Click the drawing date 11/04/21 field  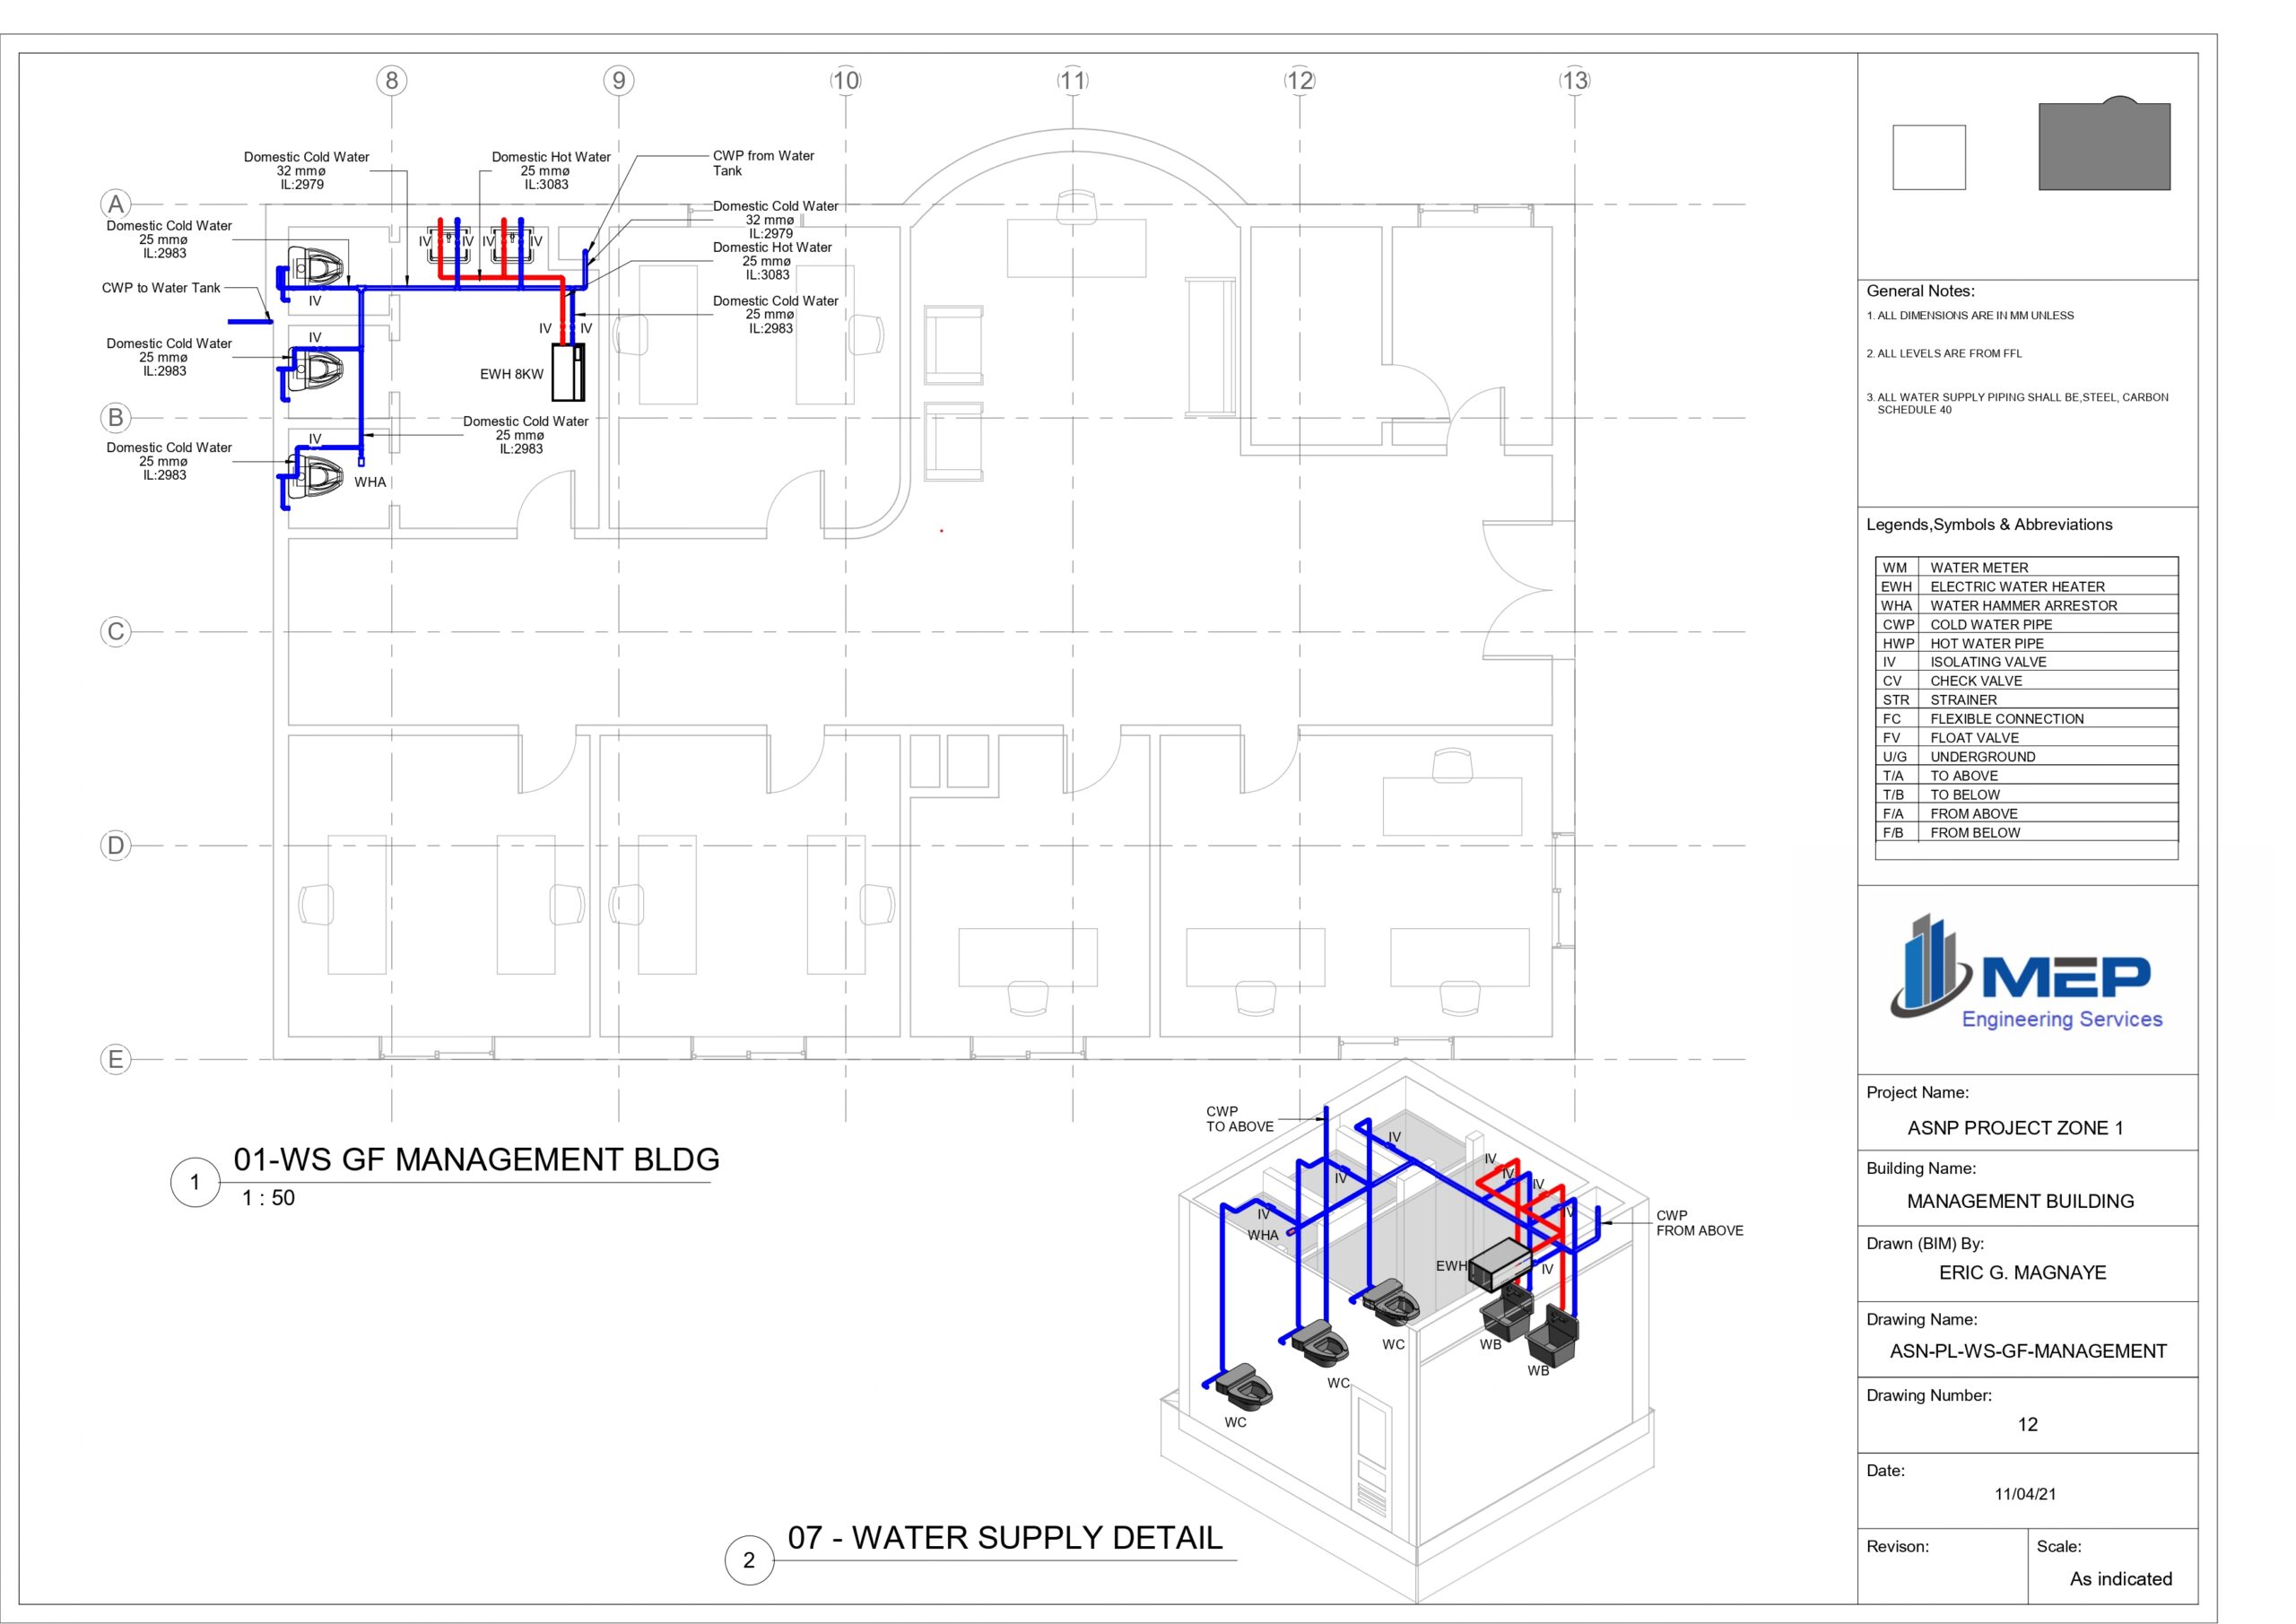coord(2026,1494)
